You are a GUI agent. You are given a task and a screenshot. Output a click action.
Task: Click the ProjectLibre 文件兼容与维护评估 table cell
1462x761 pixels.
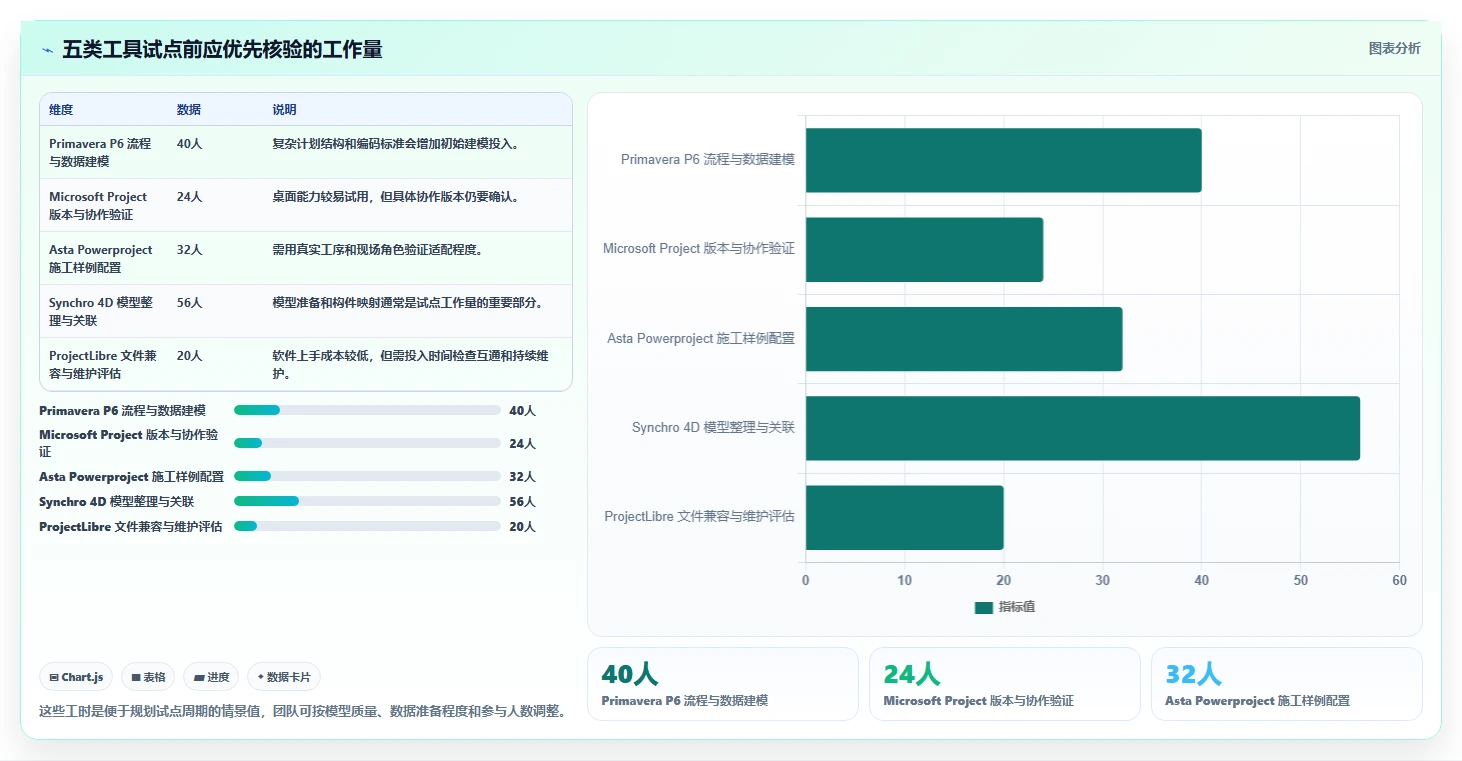click(x=103, y=364)
